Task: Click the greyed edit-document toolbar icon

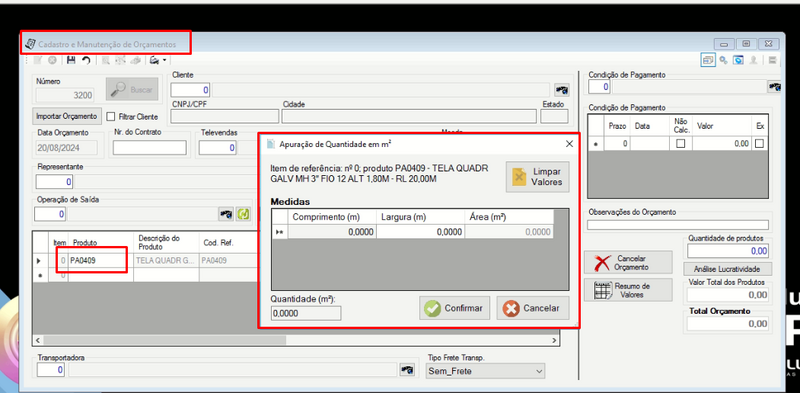Action: point(38,60)
